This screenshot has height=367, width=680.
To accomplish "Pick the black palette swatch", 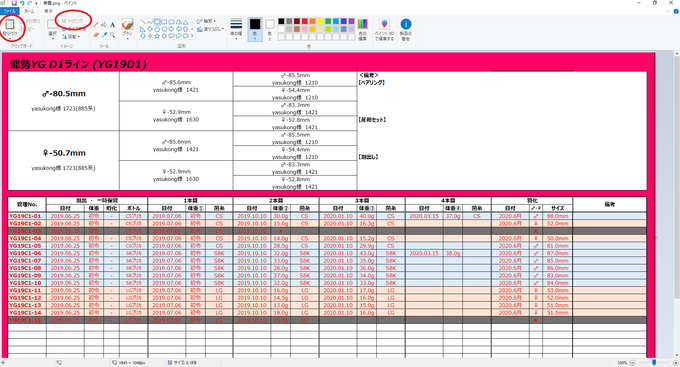I will tap(281, 21).
